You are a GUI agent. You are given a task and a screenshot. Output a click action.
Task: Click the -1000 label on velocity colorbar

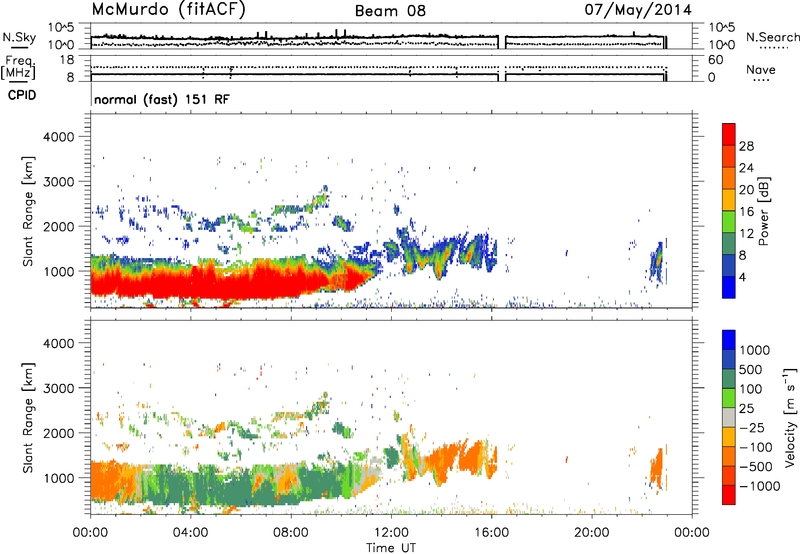(760, 486)
